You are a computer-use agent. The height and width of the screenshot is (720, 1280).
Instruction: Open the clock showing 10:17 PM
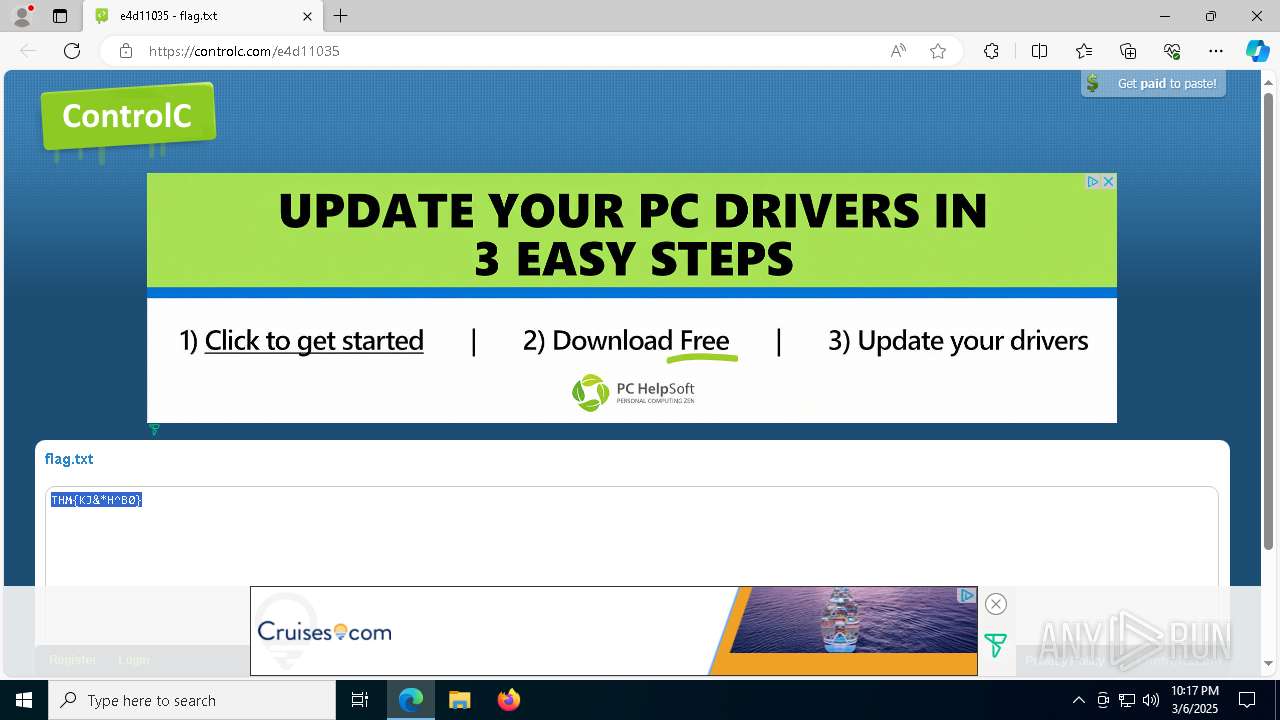1195,700
